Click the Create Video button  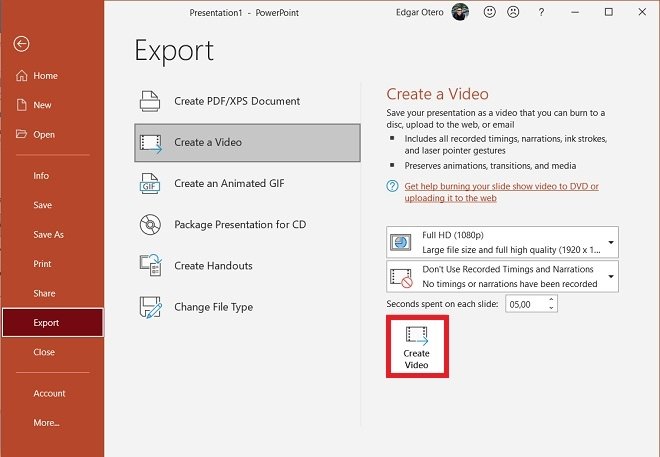click(x=417, y=346)
